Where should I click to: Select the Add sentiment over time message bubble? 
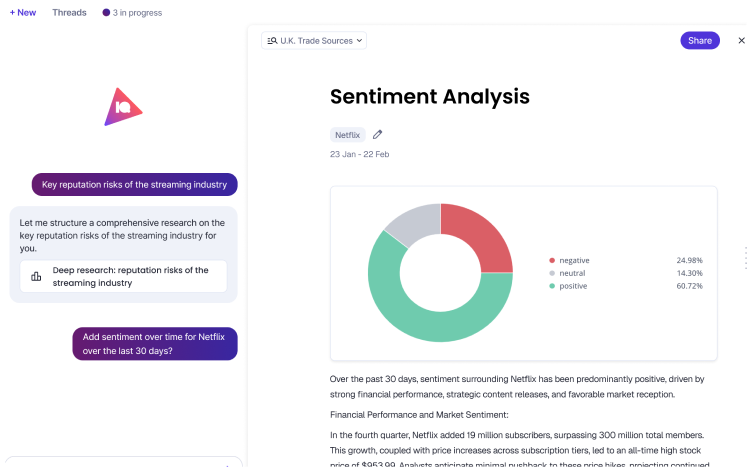[155, 344]
